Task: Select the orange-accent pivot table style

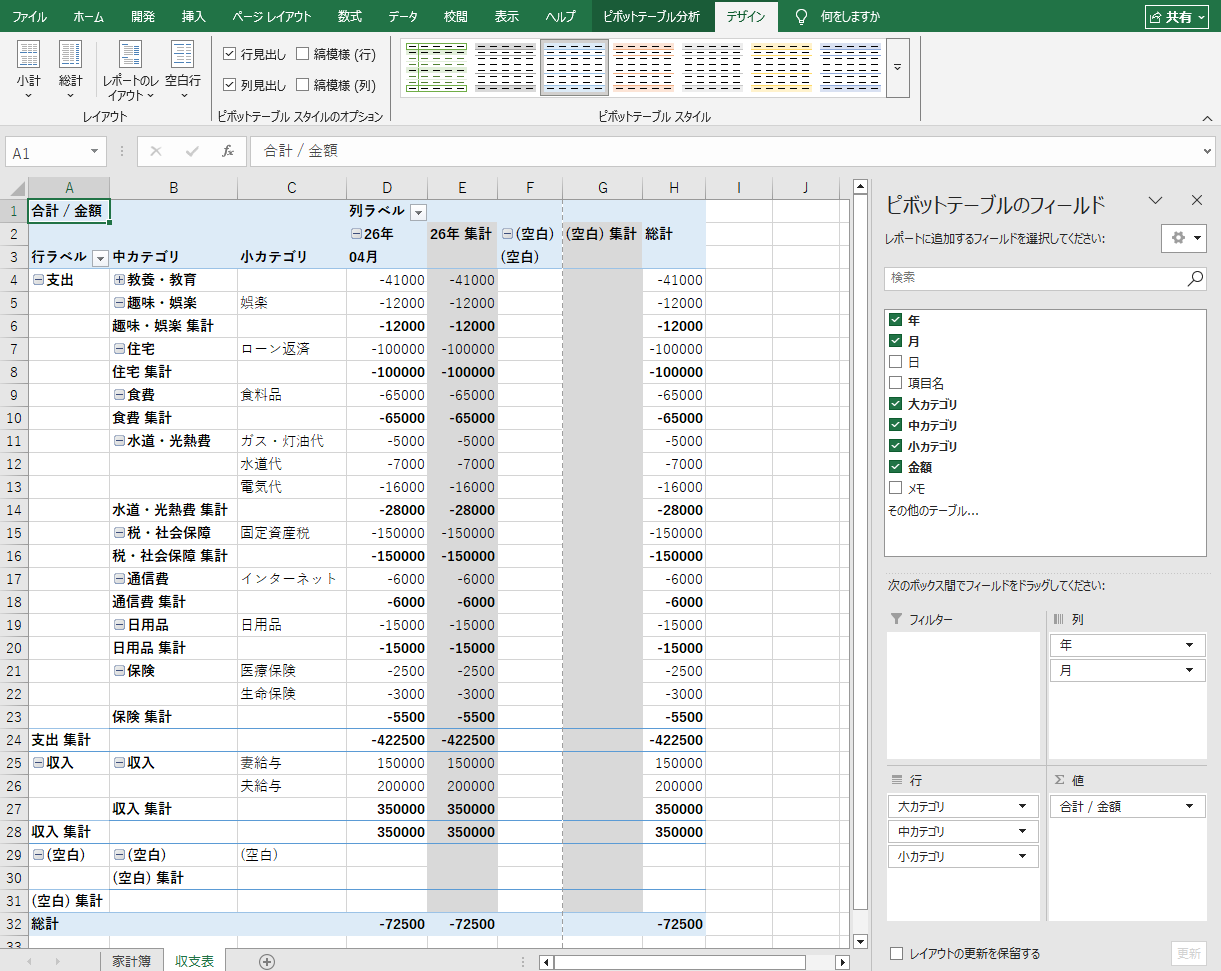Action: coord(643,67)
